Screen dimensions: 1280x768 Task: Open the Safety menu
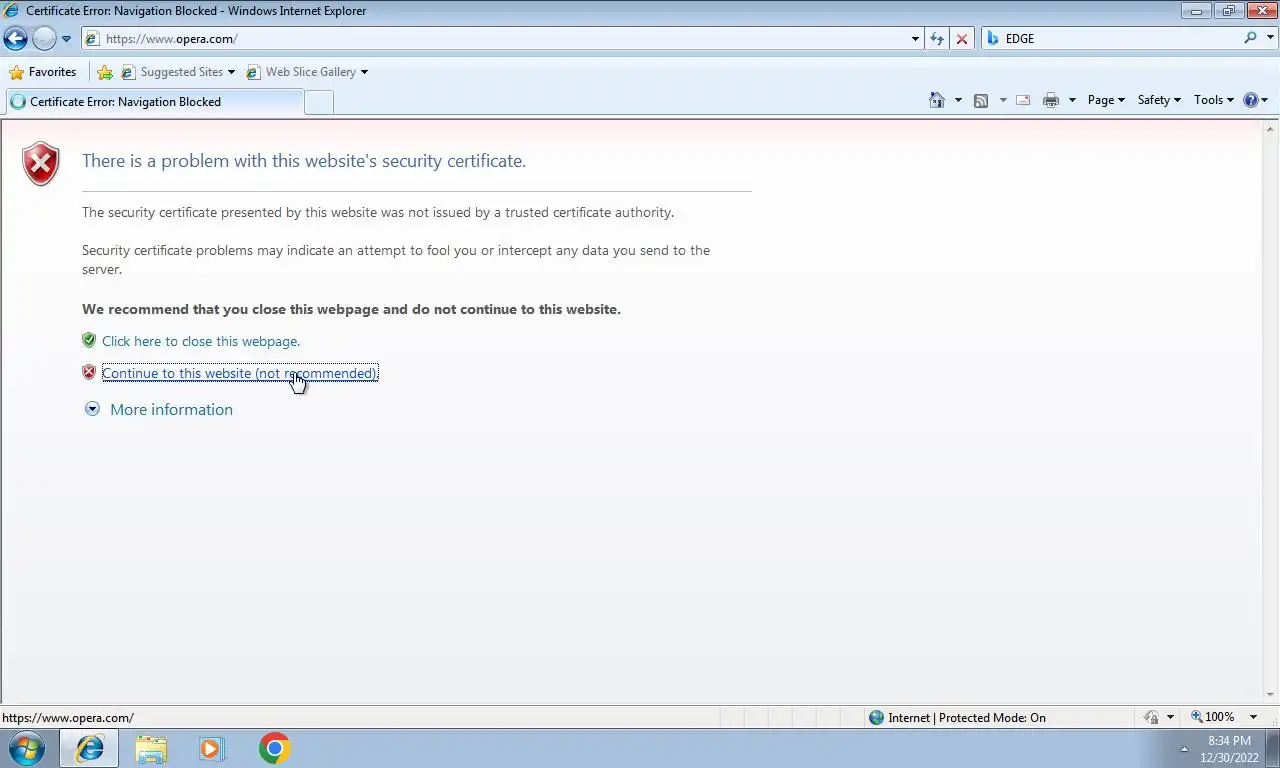coord(1159,100)
